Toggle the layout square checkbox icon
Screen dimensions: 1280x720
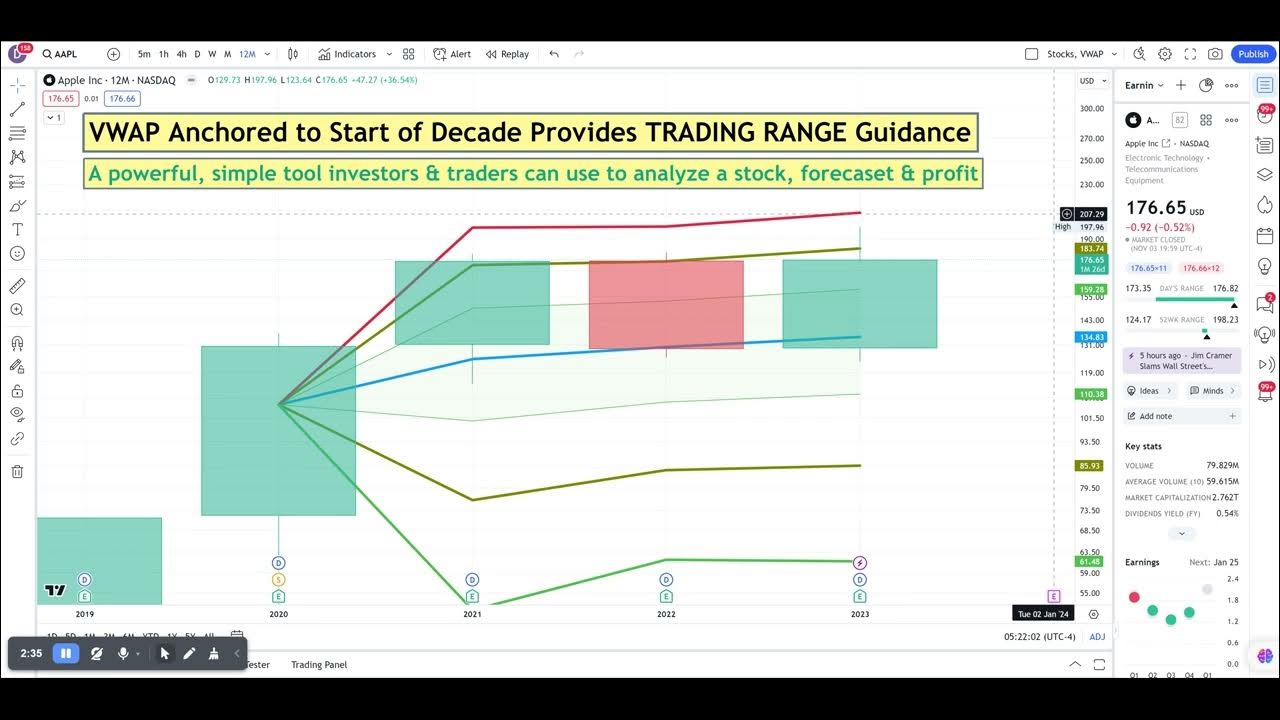1032,54
